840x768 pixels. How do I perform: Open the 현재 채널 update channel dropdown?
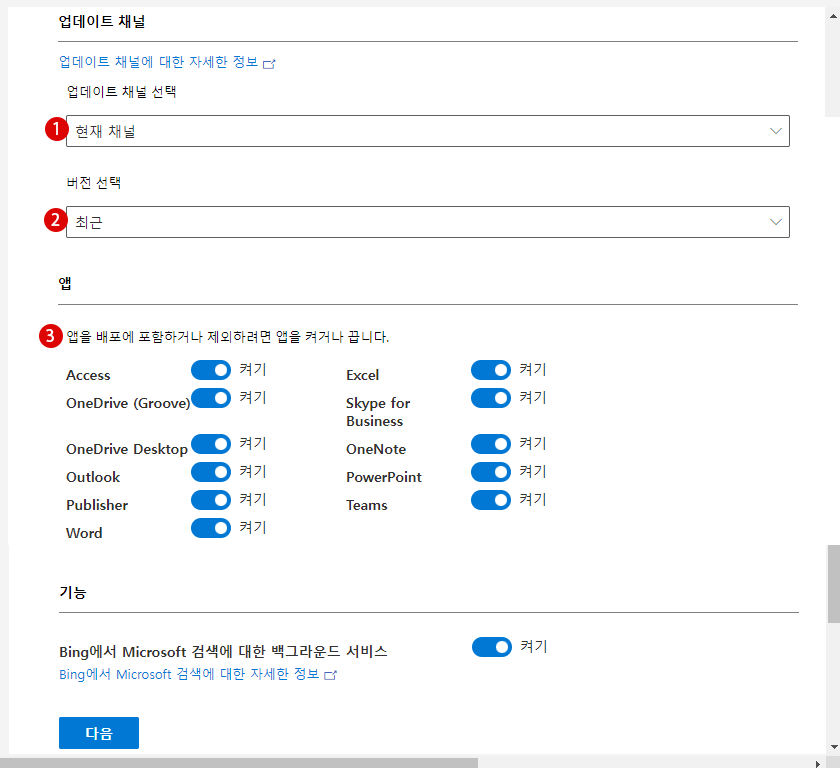click(428, 131)
